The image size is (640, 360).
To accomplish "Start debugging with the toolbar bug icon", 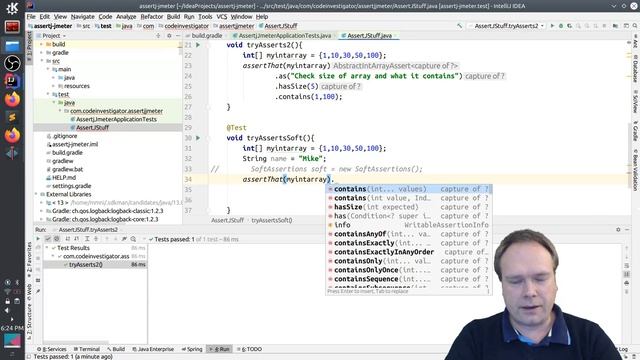I will tap(561, 26).
